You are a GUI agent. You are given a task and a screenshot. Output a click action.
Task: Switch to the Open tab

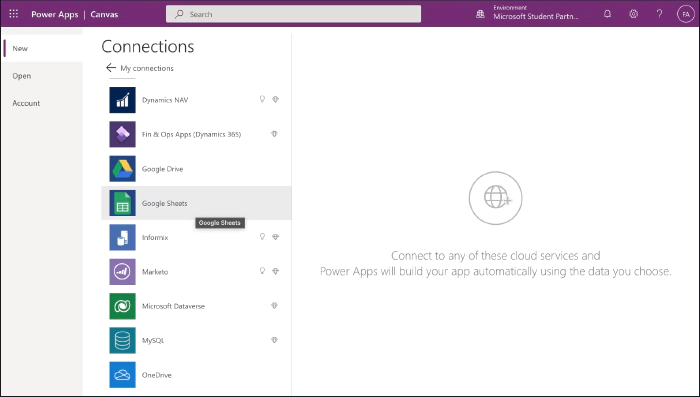click(22, 76)
